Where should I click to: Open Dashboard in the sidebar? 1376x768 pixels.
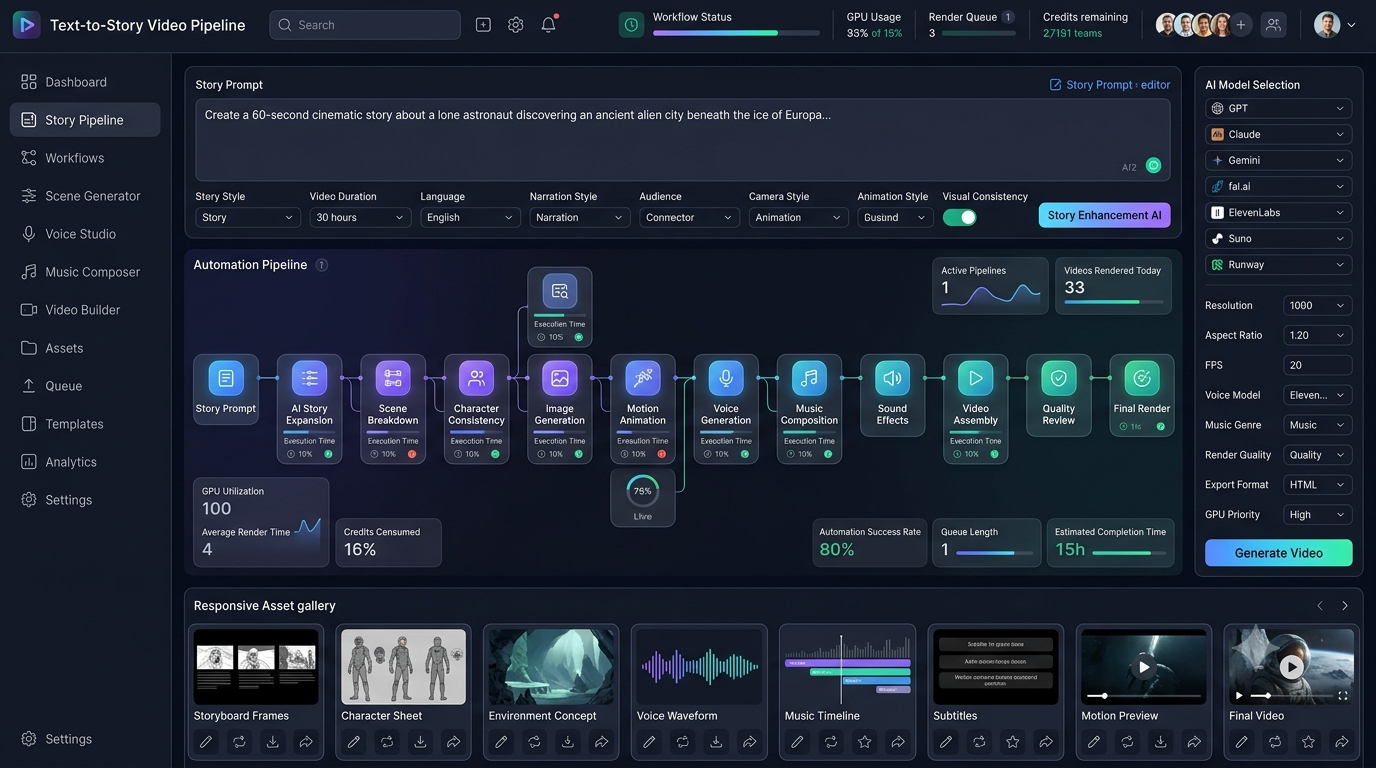(85, 82)
